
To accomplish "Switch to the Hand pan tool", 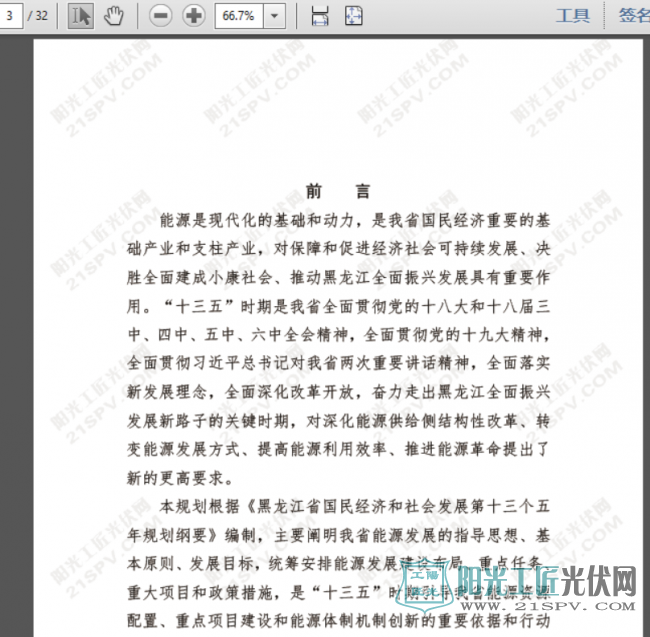I will pyautogui.click(x=114, y=15).
